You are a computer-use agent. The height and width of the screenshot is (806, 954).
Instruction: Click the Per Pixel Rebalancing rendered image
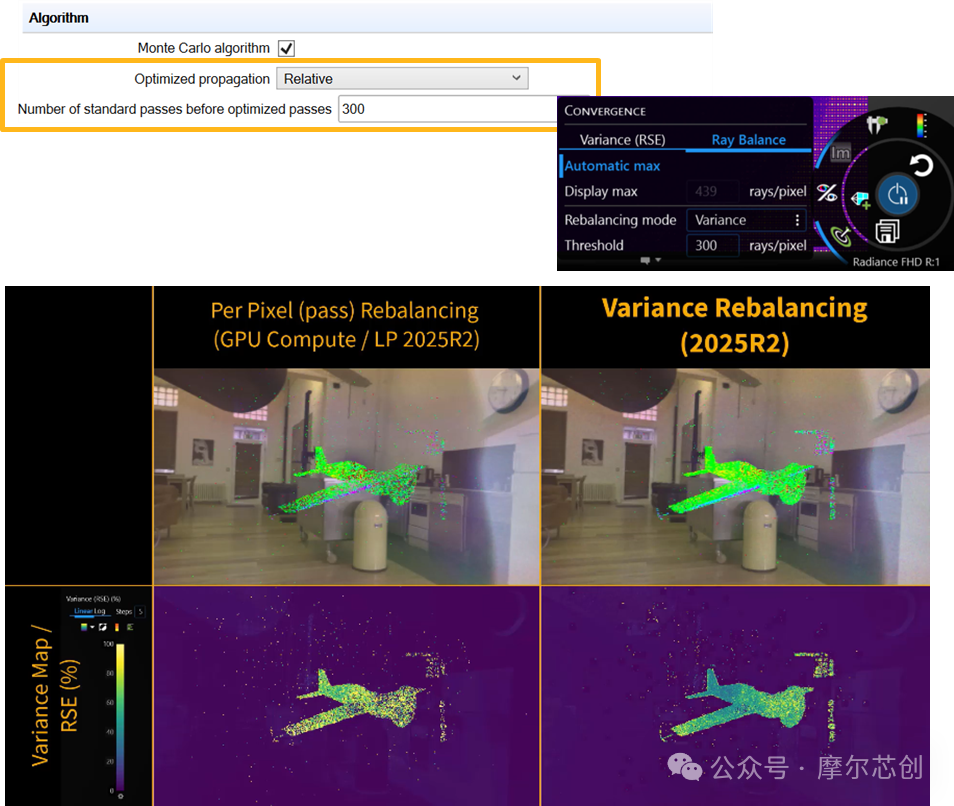tap(346, 476)
